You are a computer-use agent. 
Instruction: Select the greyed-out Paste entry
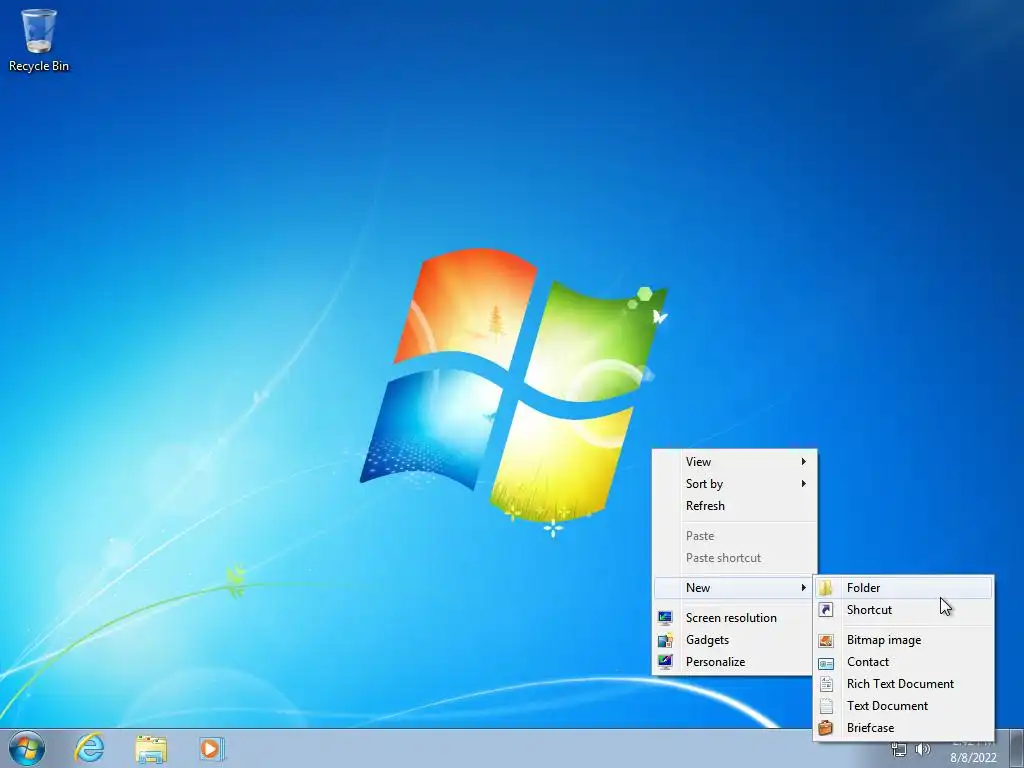point(735,536)
